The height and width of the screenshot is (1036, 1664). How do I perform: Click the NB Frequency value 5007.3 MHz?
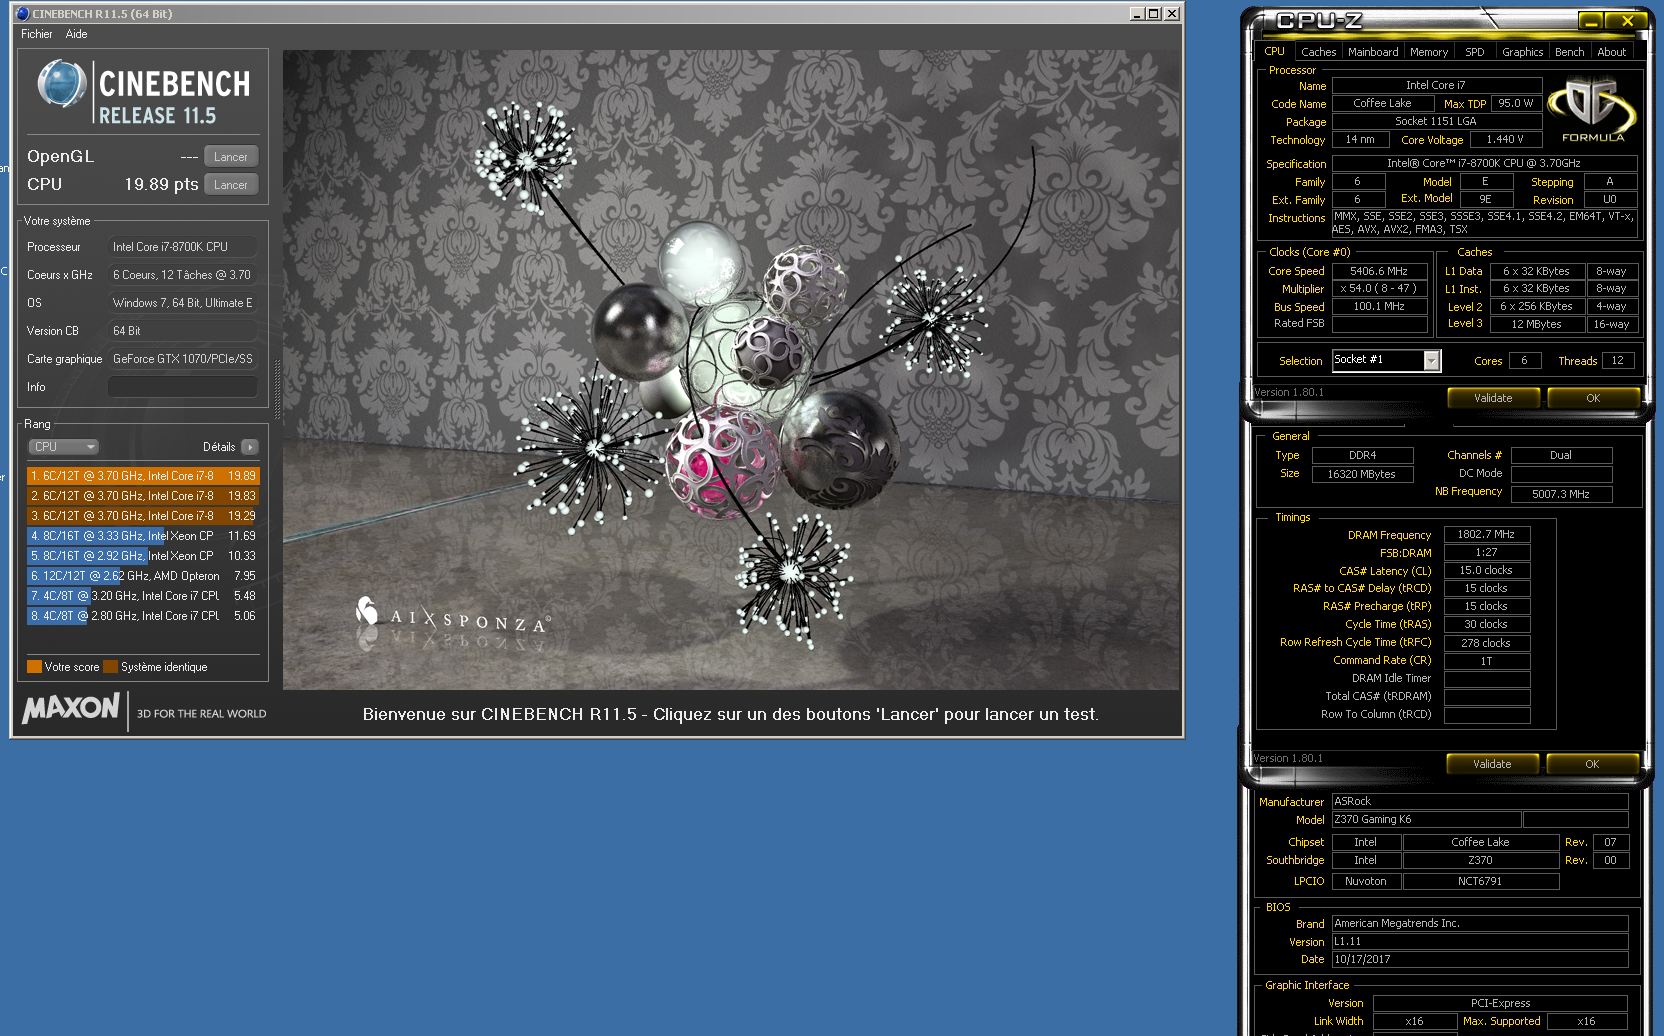tap(1561, 494)
